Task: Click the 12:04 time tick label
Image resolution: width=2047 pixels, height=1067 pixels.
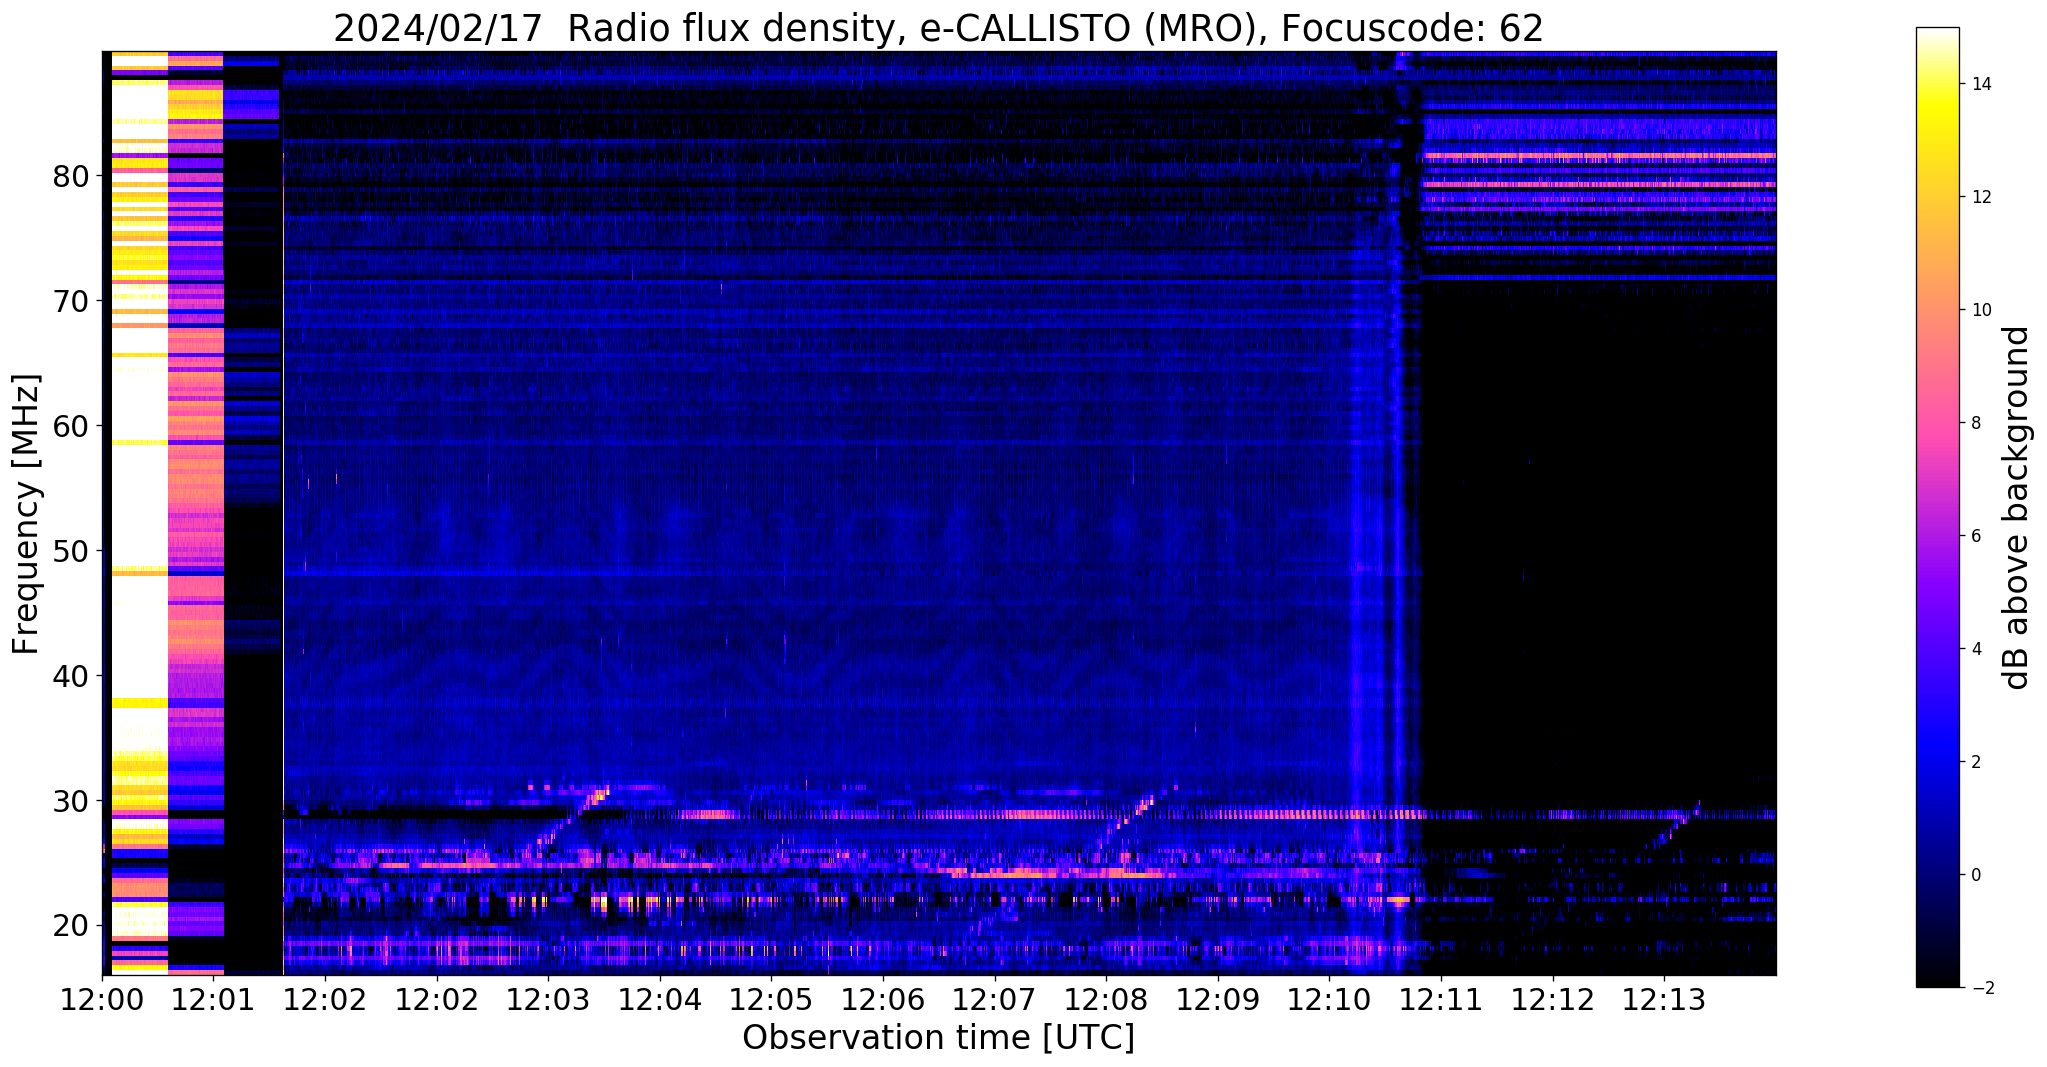Action: coord(660,999)
